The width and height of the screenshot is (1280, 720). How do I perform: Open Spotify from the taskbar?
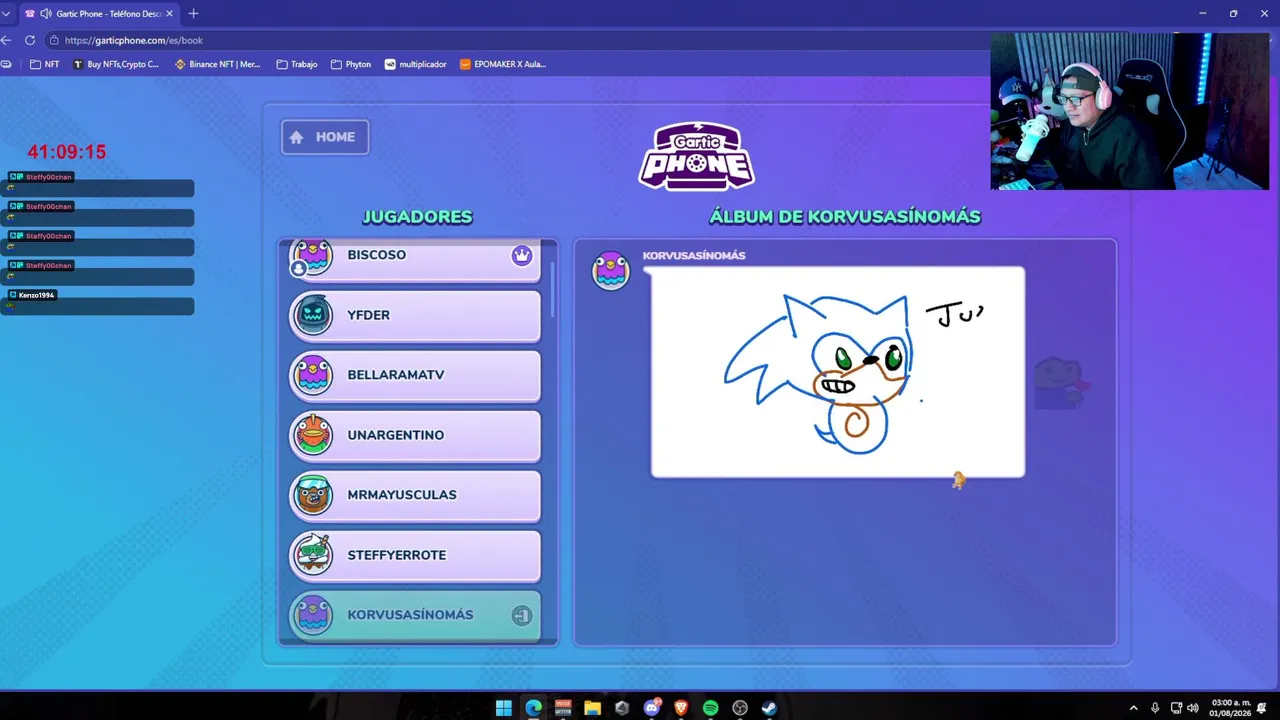pos(710,708)
